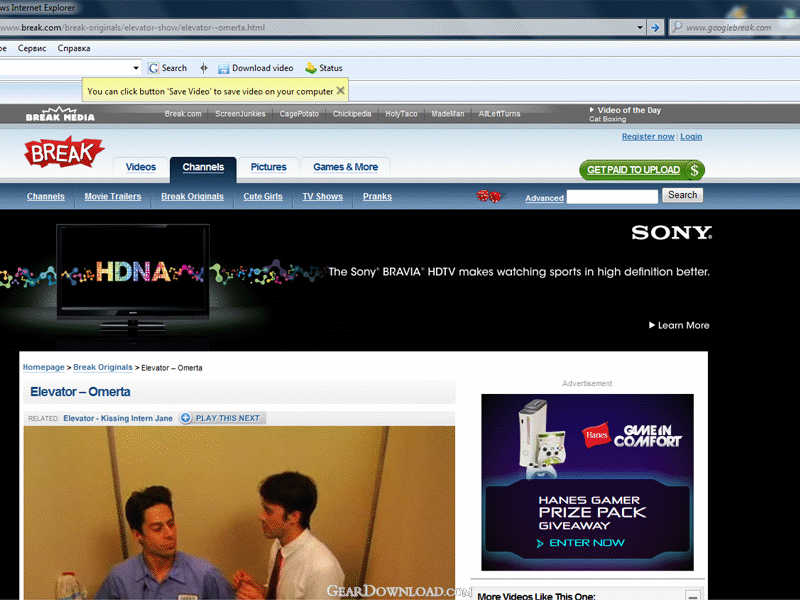Click the Sony Learn More link
The height and width of the screenshot is (600, 800).
click(x=679, y=326)
